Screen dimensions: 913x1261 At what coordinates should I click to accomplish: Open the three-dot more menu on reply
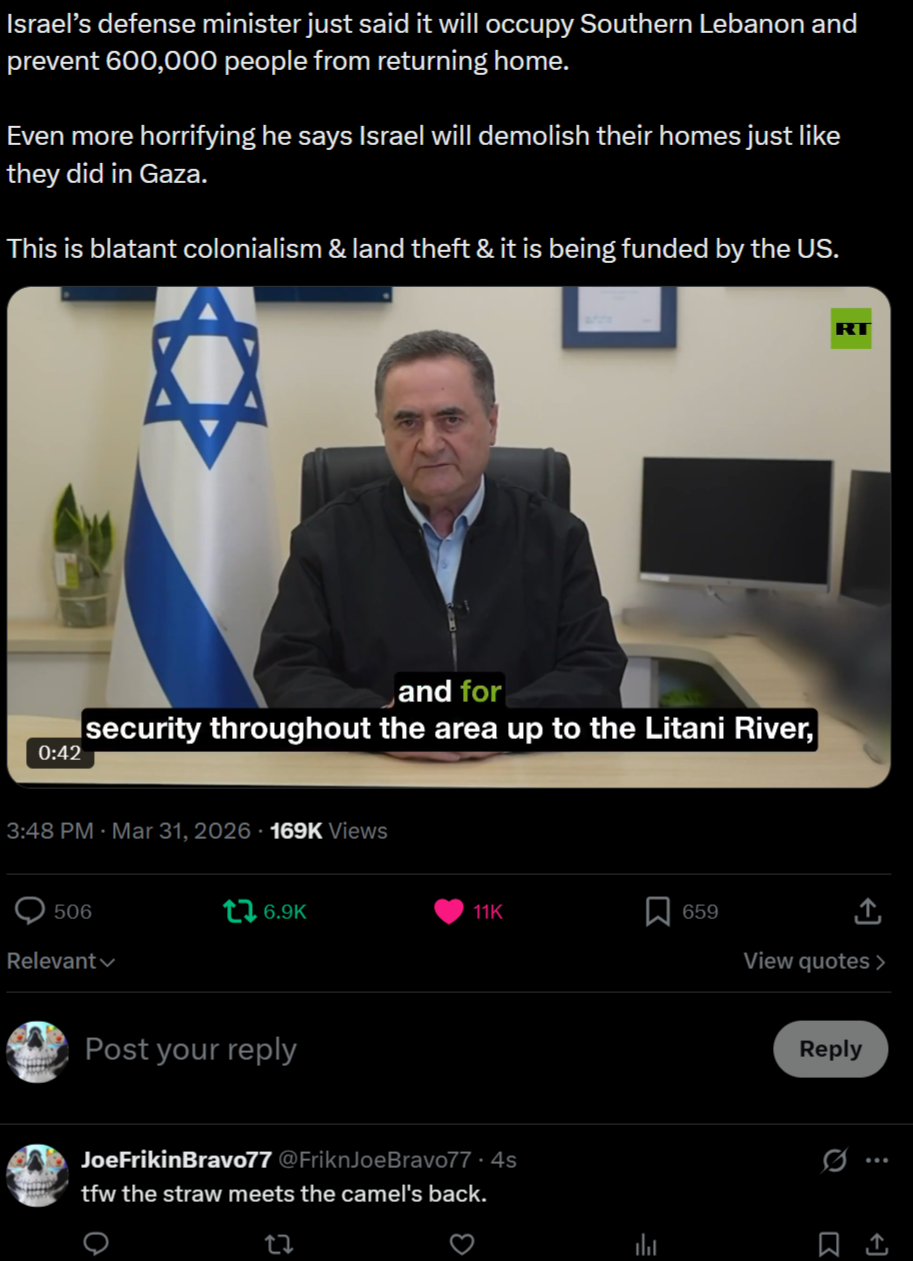(877, 1160)
